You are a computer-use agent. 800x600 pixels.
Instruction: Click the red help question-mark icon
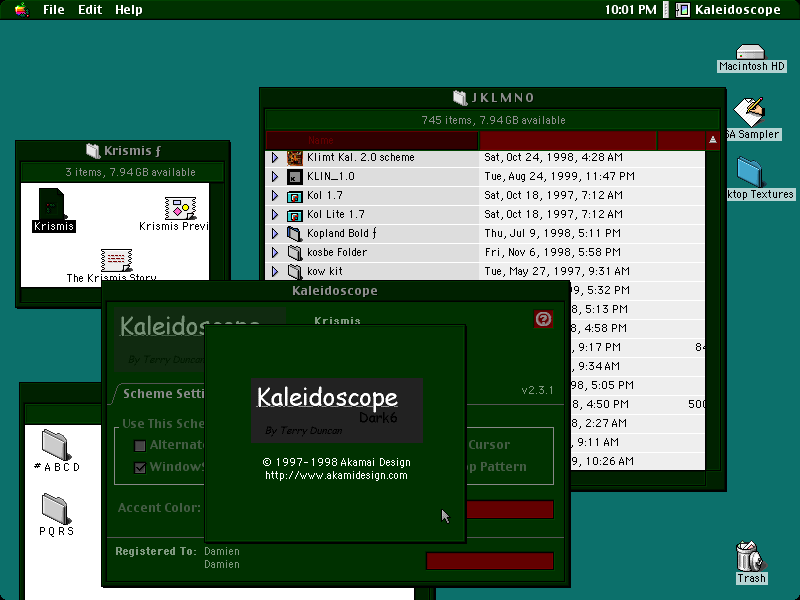coord(543,319)
